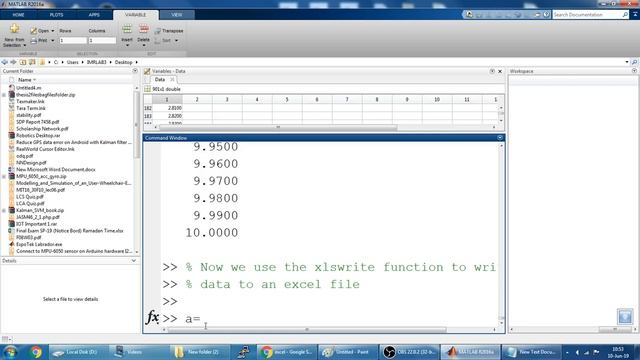Close the Variables editor panel
Viewport: 640px width, 360px height.
pyautogui.click(x=500, y=71)
